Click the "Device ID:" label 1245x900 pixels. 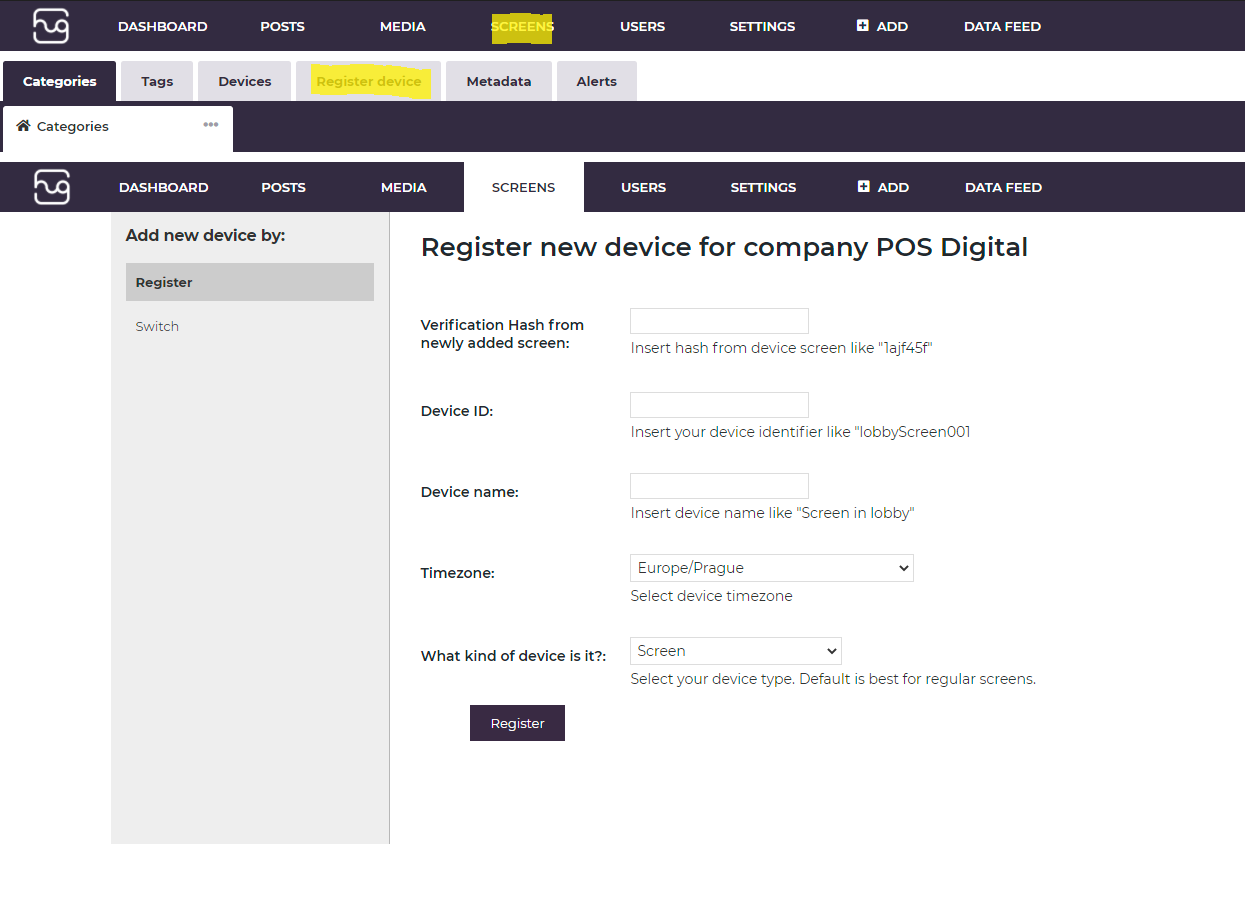tap(457, 411)
